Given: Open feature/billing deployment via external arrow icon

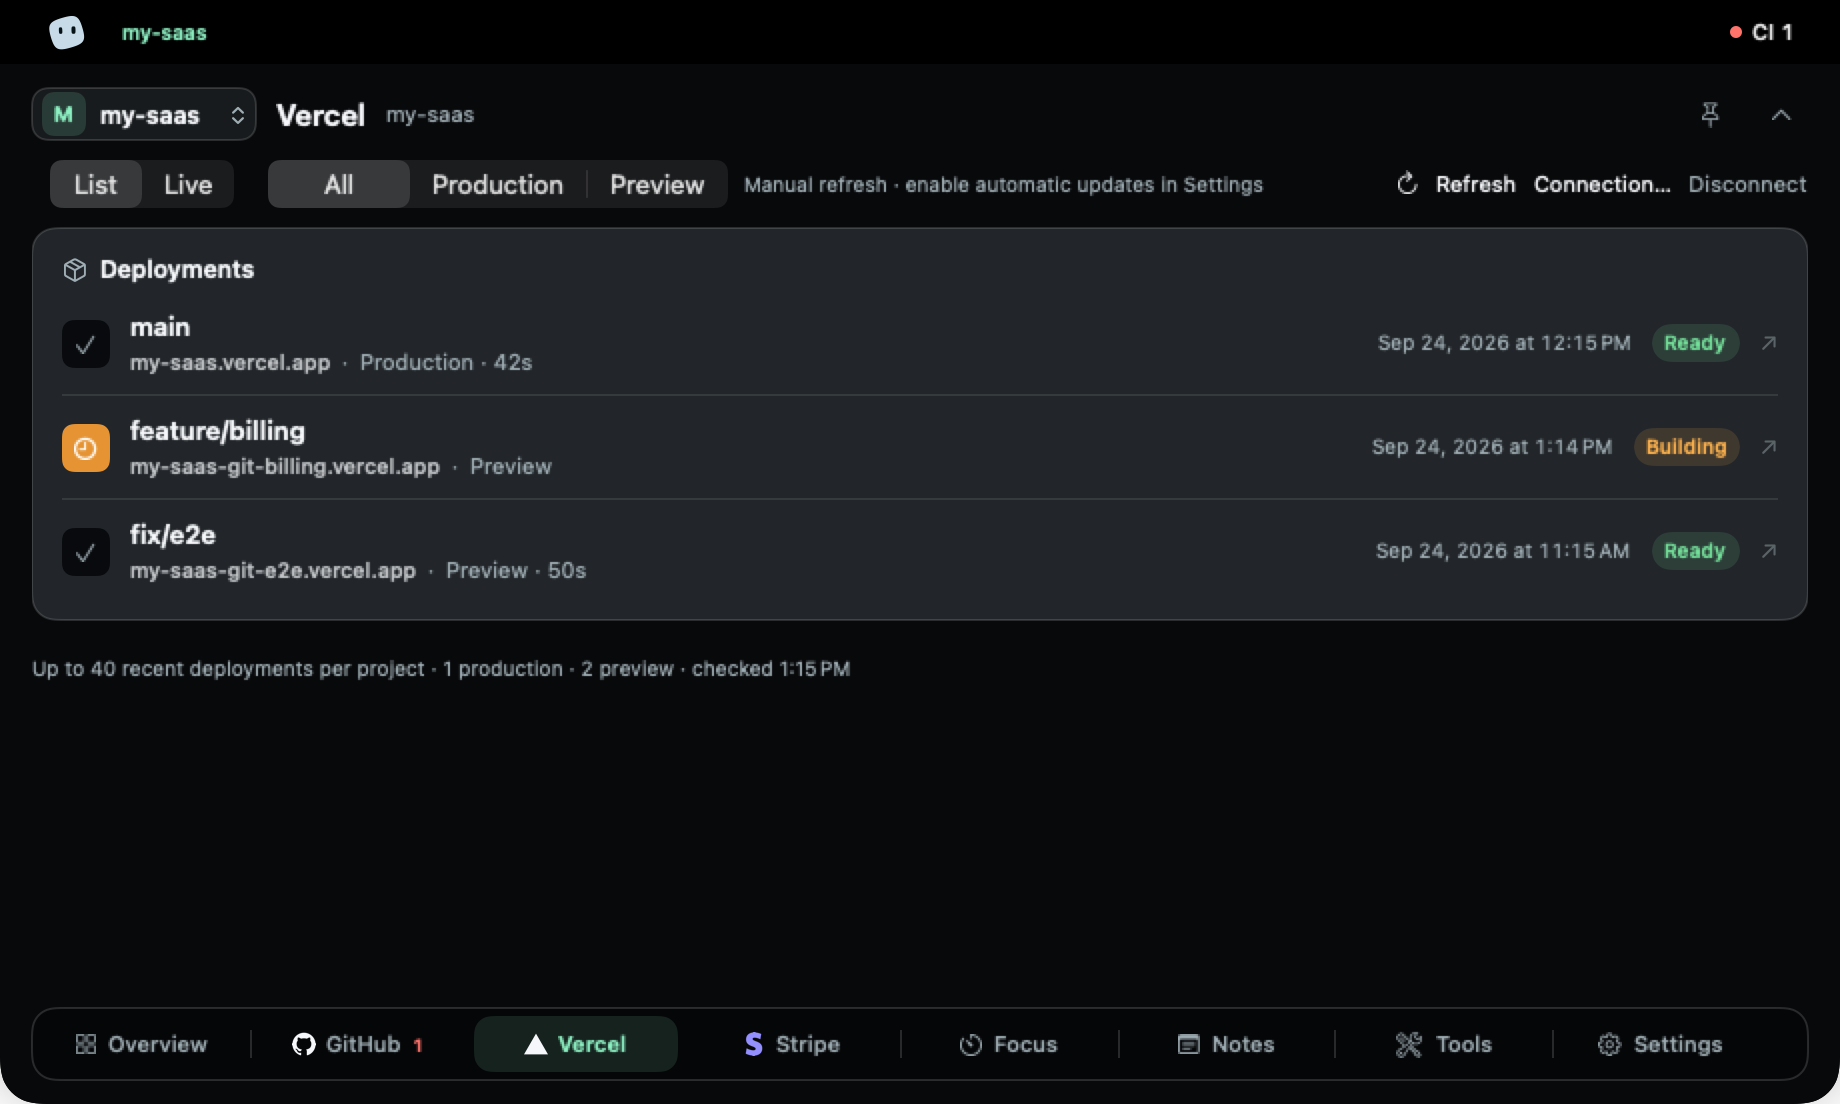Looking at the screenshot, I should point(1769,447).
